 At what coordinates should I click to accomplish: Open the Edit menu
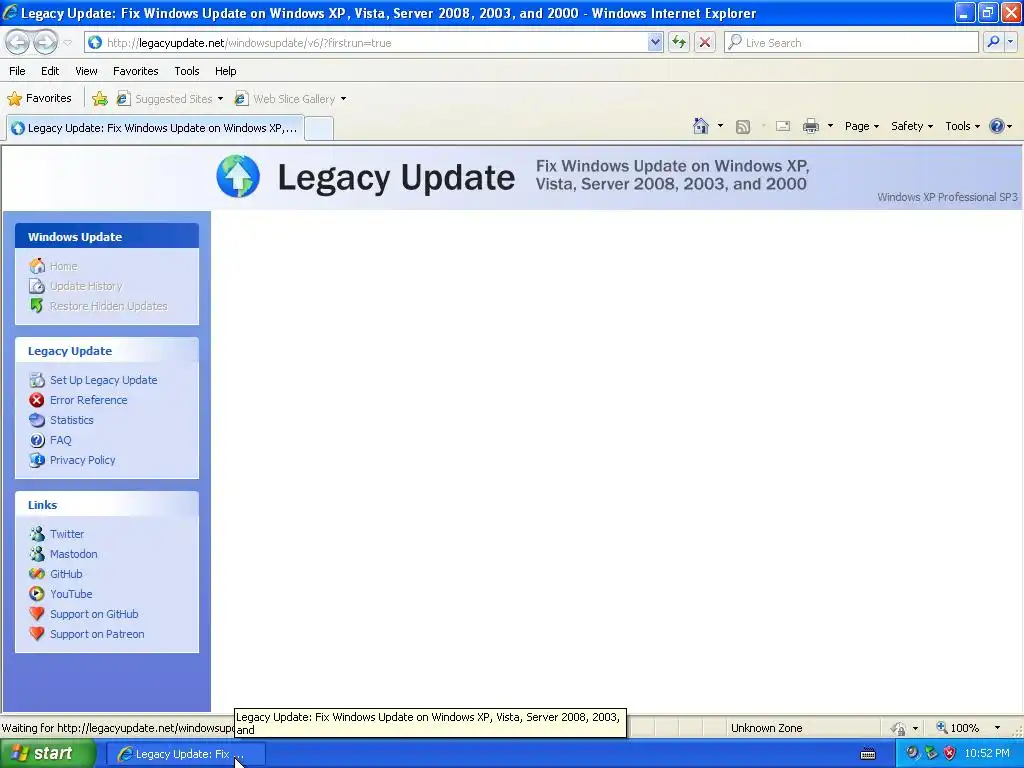point(50,71)
